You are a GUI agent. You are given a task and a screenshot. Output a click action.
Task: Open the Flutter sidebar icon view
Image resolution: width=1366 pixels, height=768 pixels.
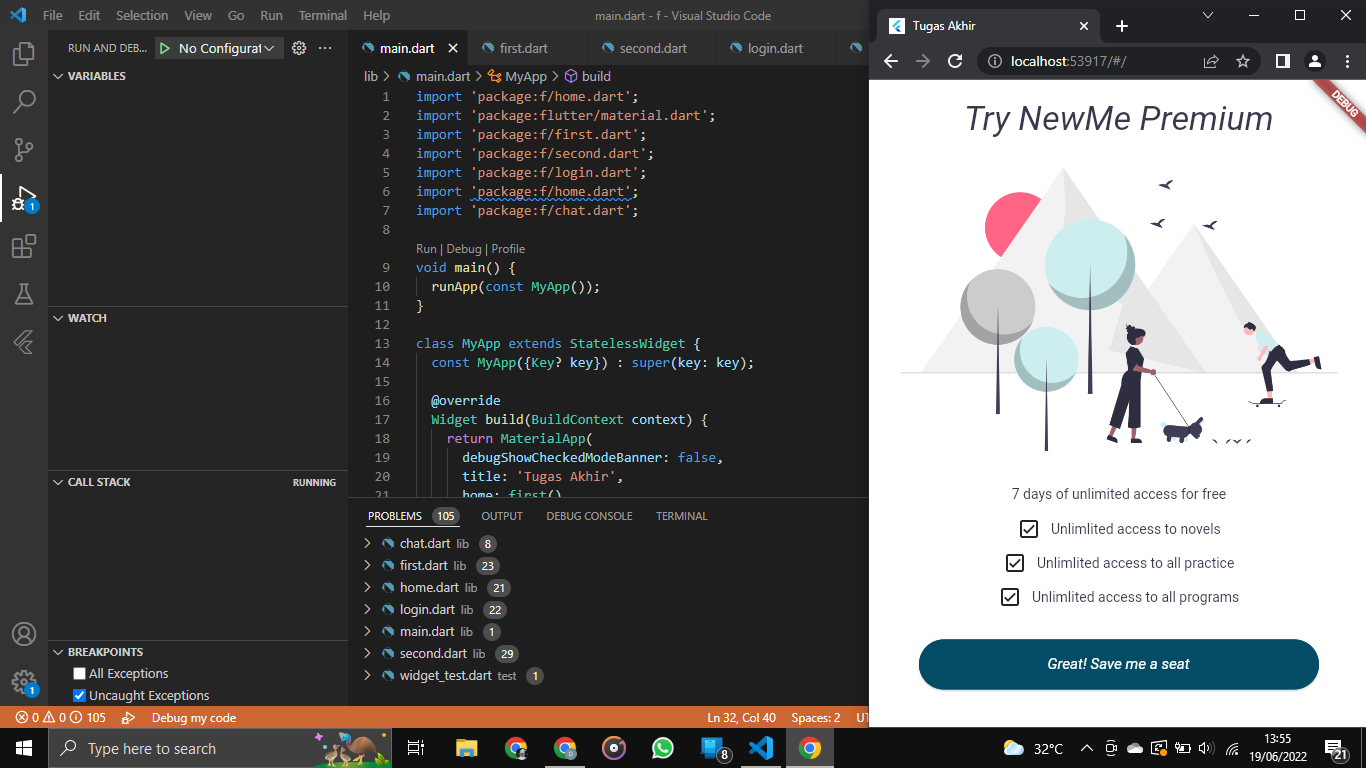pos(24,342)
